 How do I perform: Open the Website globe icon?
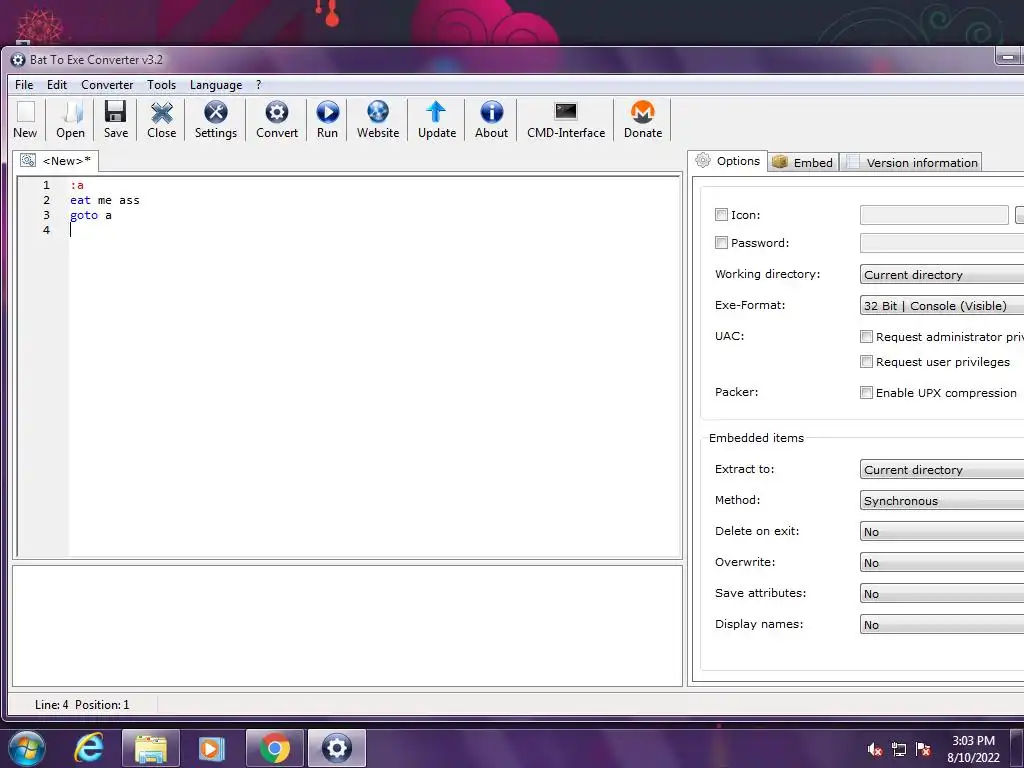click(377, 120)
